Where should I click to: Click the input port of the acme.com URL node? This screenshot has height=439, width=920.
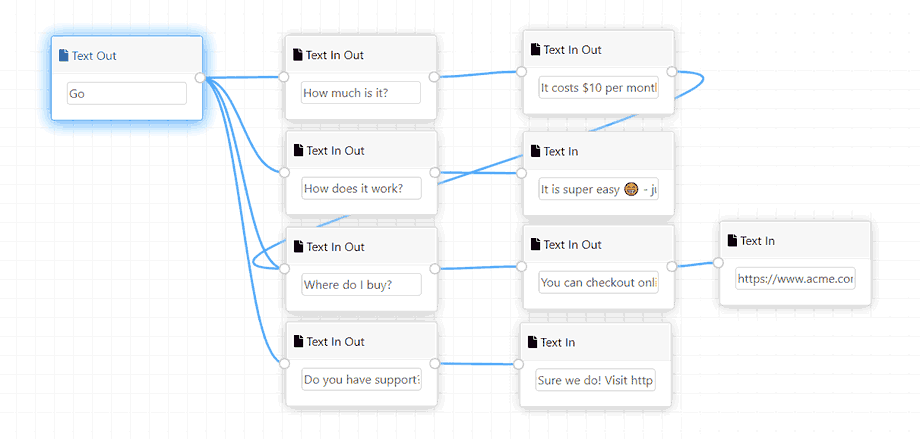[x=718, y=263]
